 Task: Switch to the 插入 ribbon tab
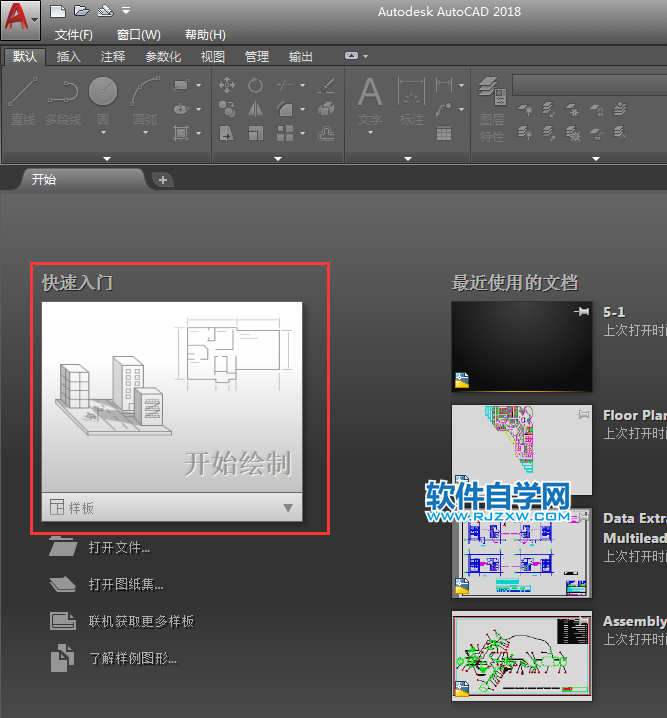point(68,57)
